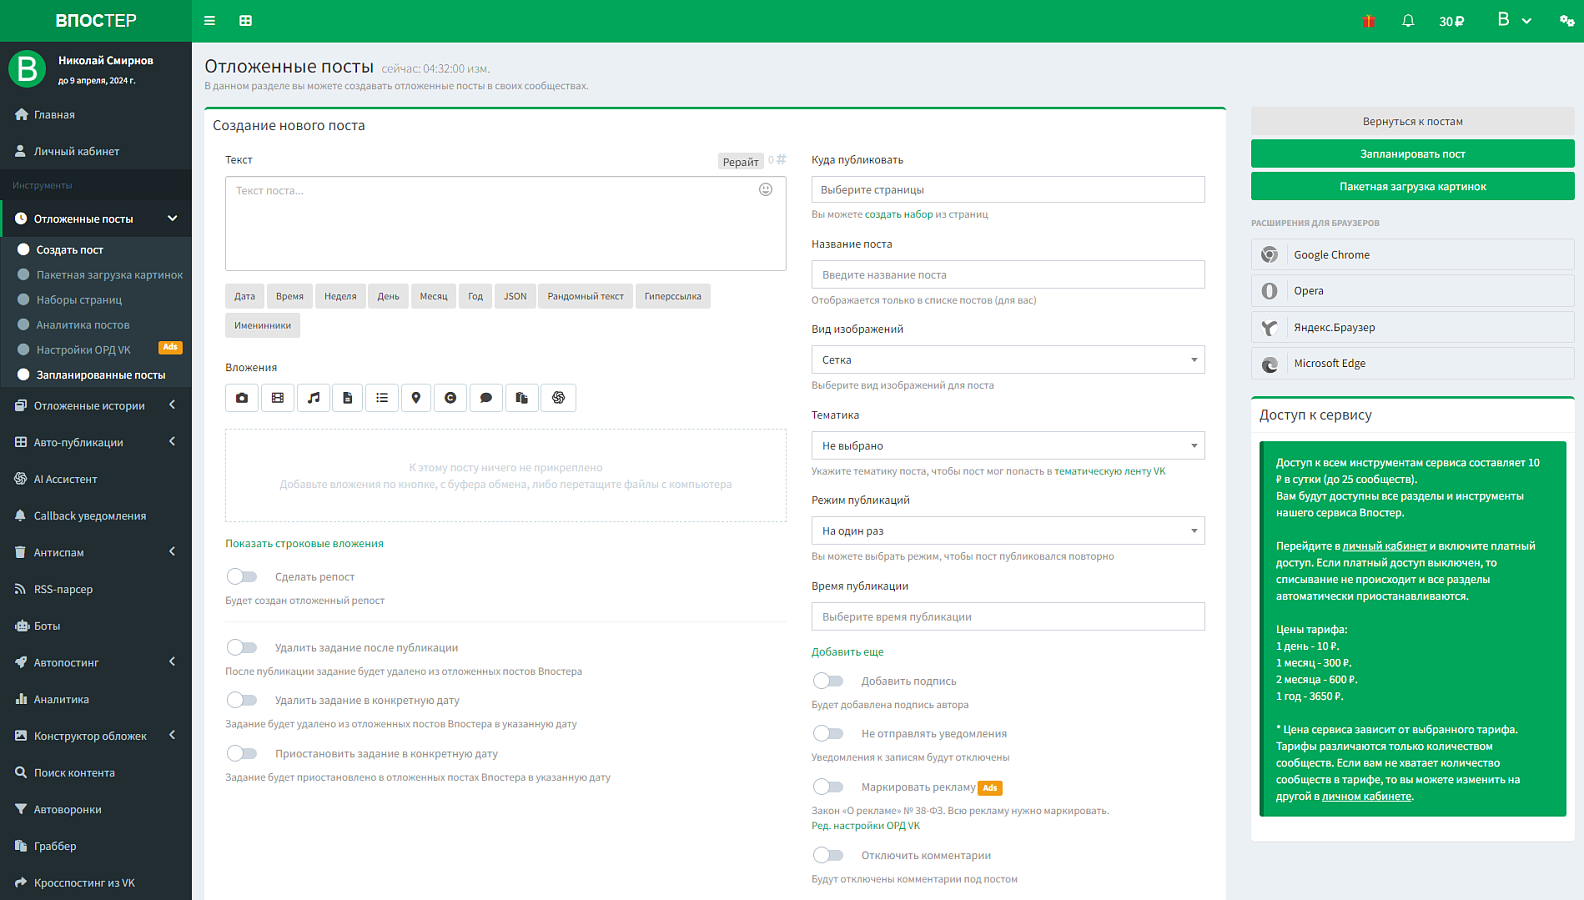Add a poll using the list icon

pyautogui.click(x=382, y=398)
